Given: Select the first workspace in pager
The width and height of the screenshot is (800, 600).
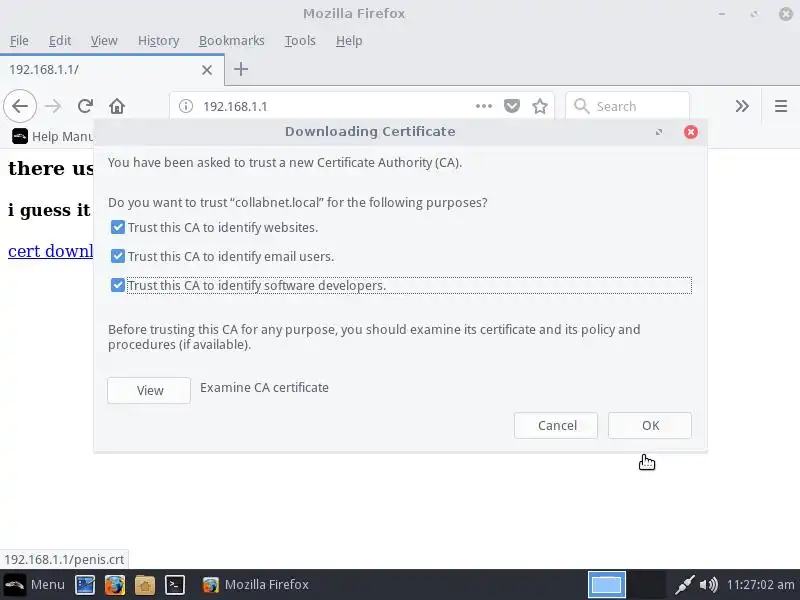Looking at the screenshot, I should [607, 585].
